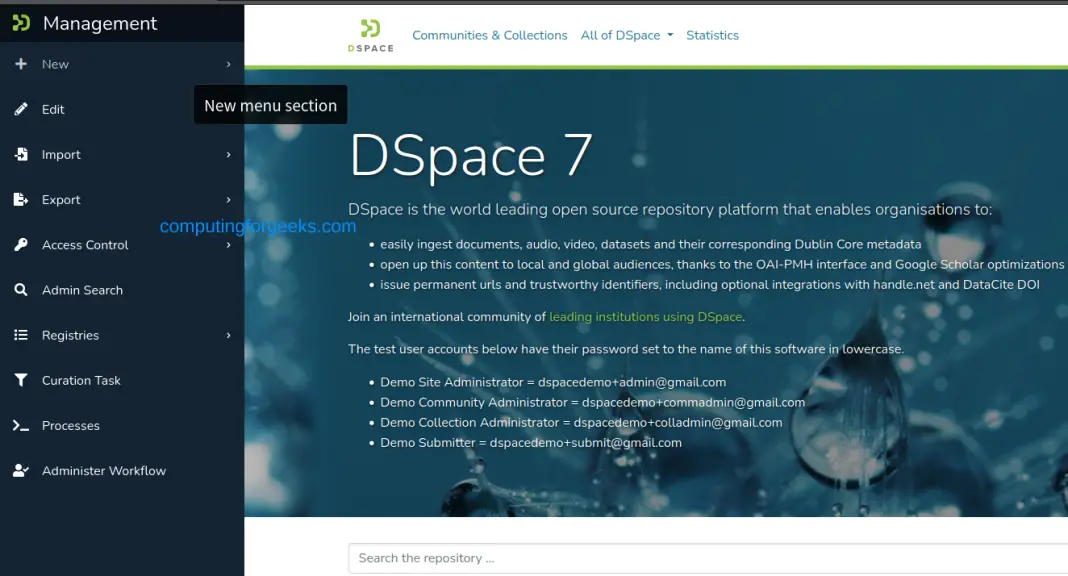This screenshot has height=576, width=1068.
Task: Select the Access Control wrench icon
Action: pyautogui.click(x=22, y=244)
